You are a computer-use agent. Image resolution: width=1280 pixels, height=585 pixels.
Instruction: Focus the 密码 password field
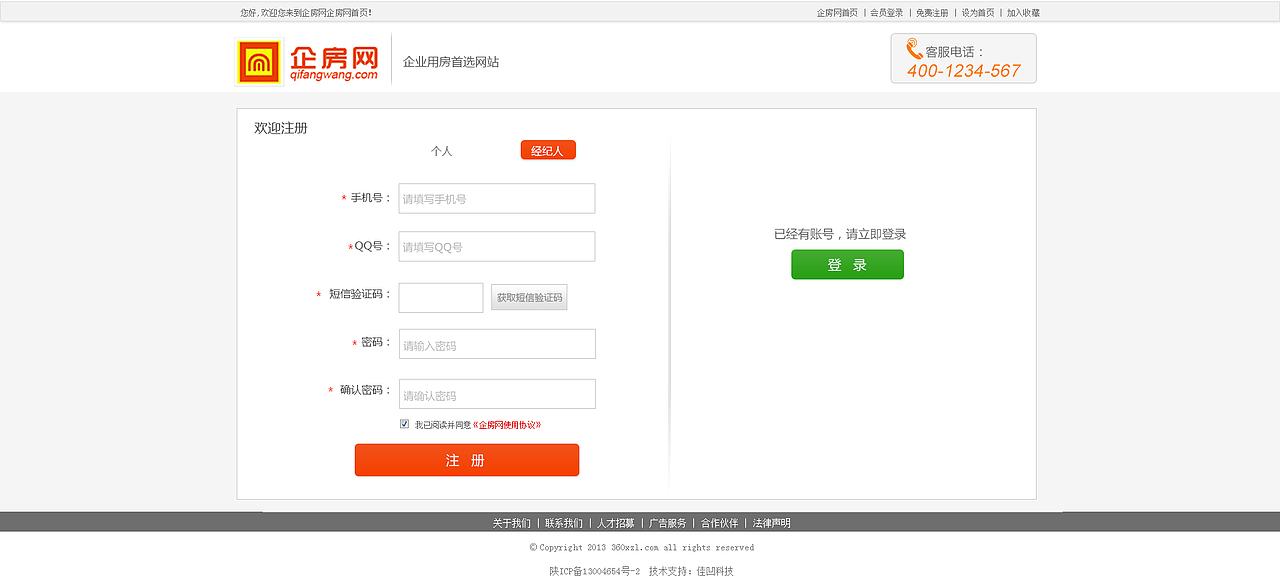tap(497, 344)
